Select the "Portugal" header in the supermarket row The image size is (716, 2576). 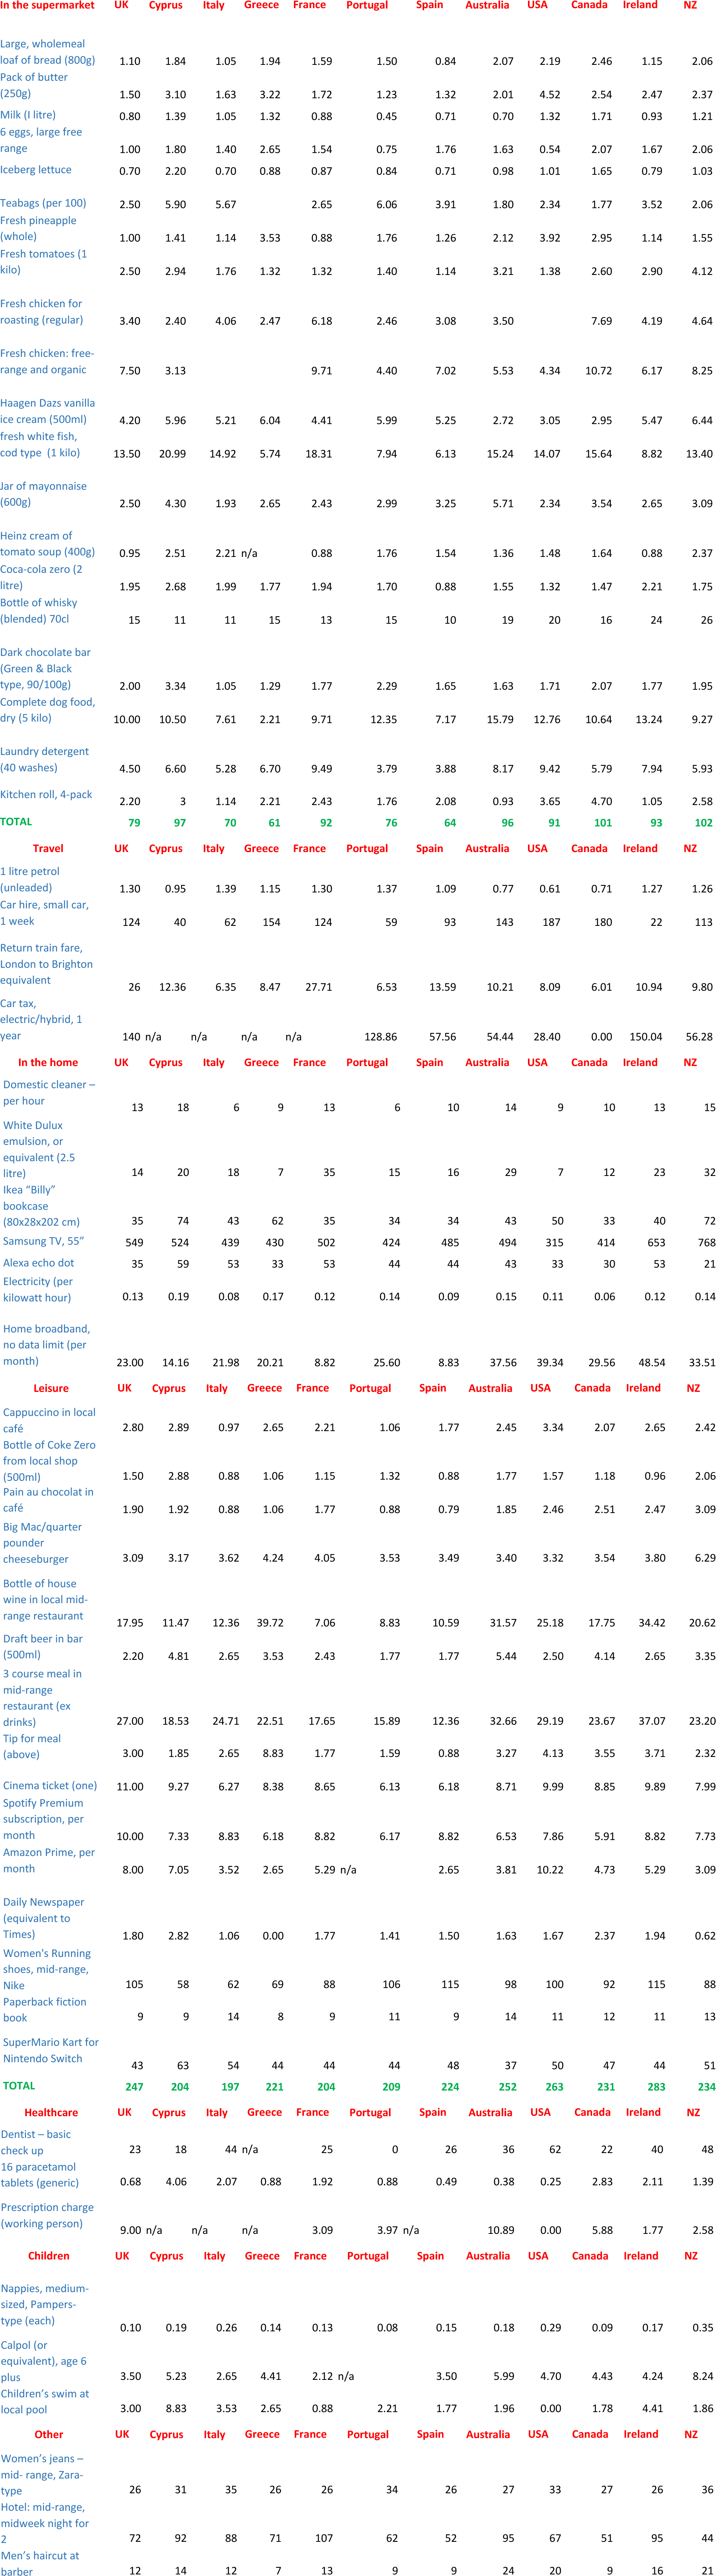367,5
